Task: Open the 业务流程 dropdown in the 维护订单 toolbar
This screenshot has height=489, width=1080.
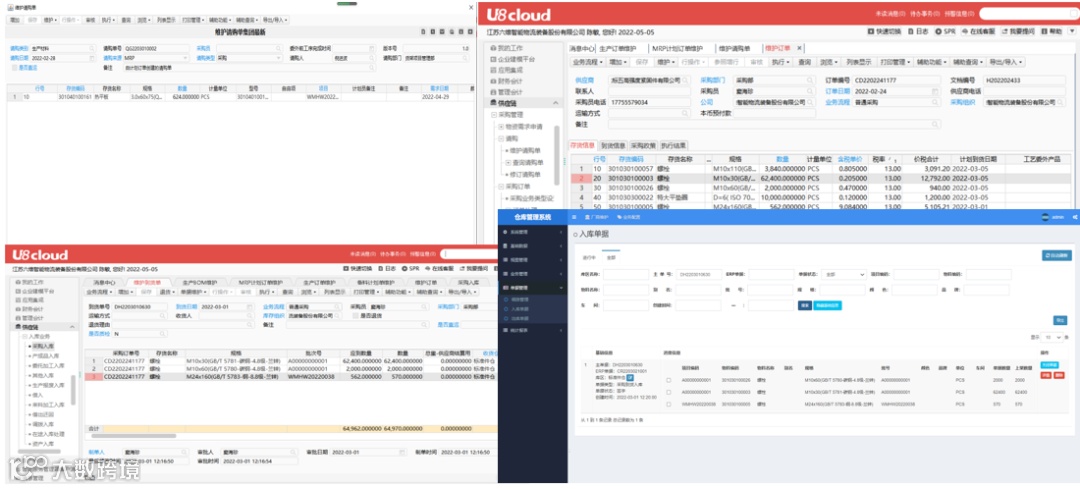Action: [x=589, y=62]
